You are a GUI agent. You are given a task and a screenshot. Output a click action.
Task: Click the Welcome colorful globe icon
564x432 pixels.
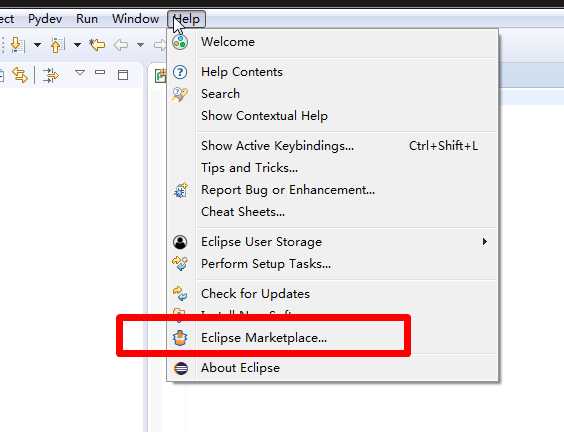coord(180,42)
